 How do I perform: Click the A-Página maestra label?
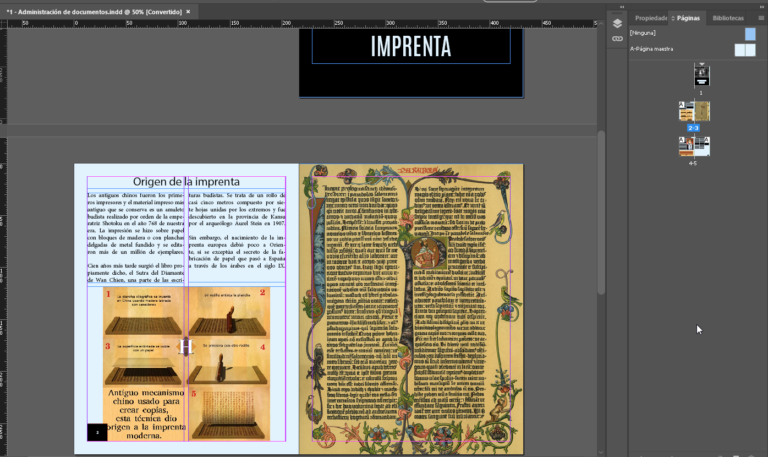click(651, 49)
